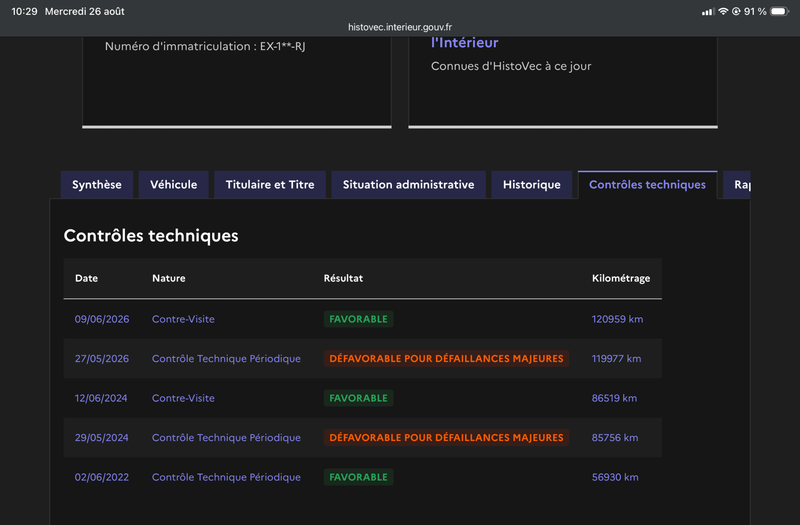The width and height of the screenshot is (800, 525).
Task: Click the FAVORABLE badge for 12/06/2024
Action: [359, 398]
